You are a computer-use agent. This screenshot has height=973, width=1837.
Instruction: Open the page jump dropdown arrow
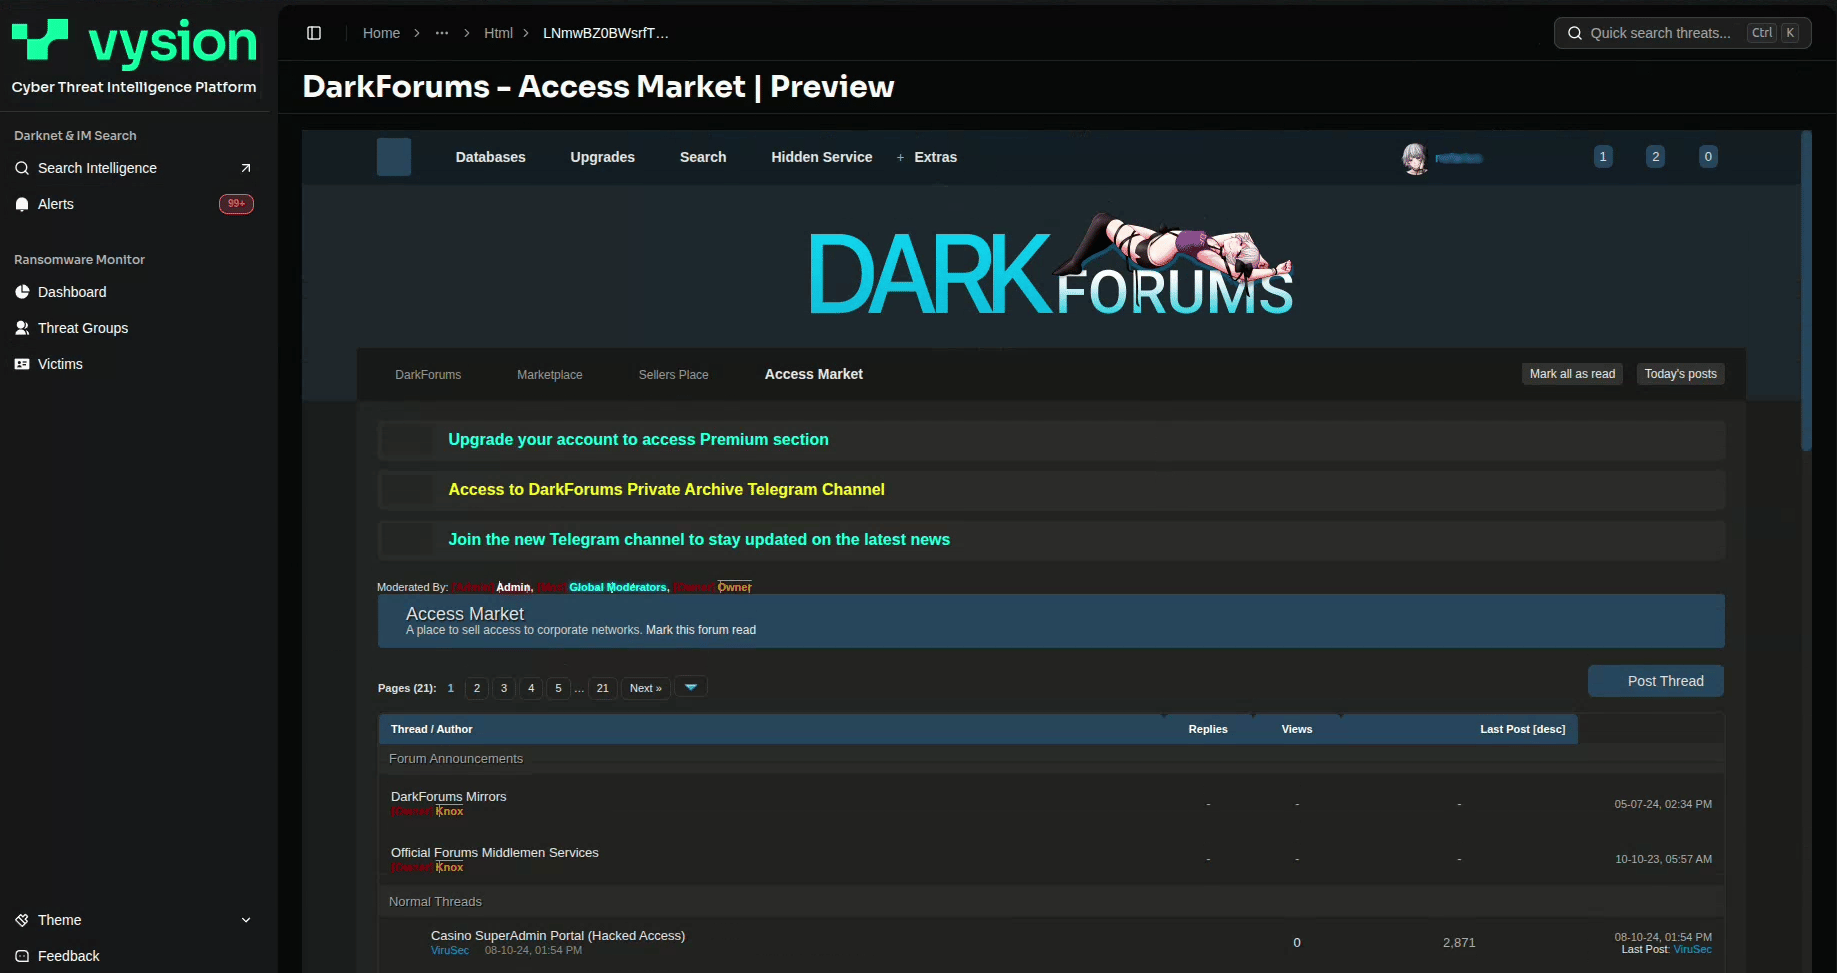(x=691, y=687)
